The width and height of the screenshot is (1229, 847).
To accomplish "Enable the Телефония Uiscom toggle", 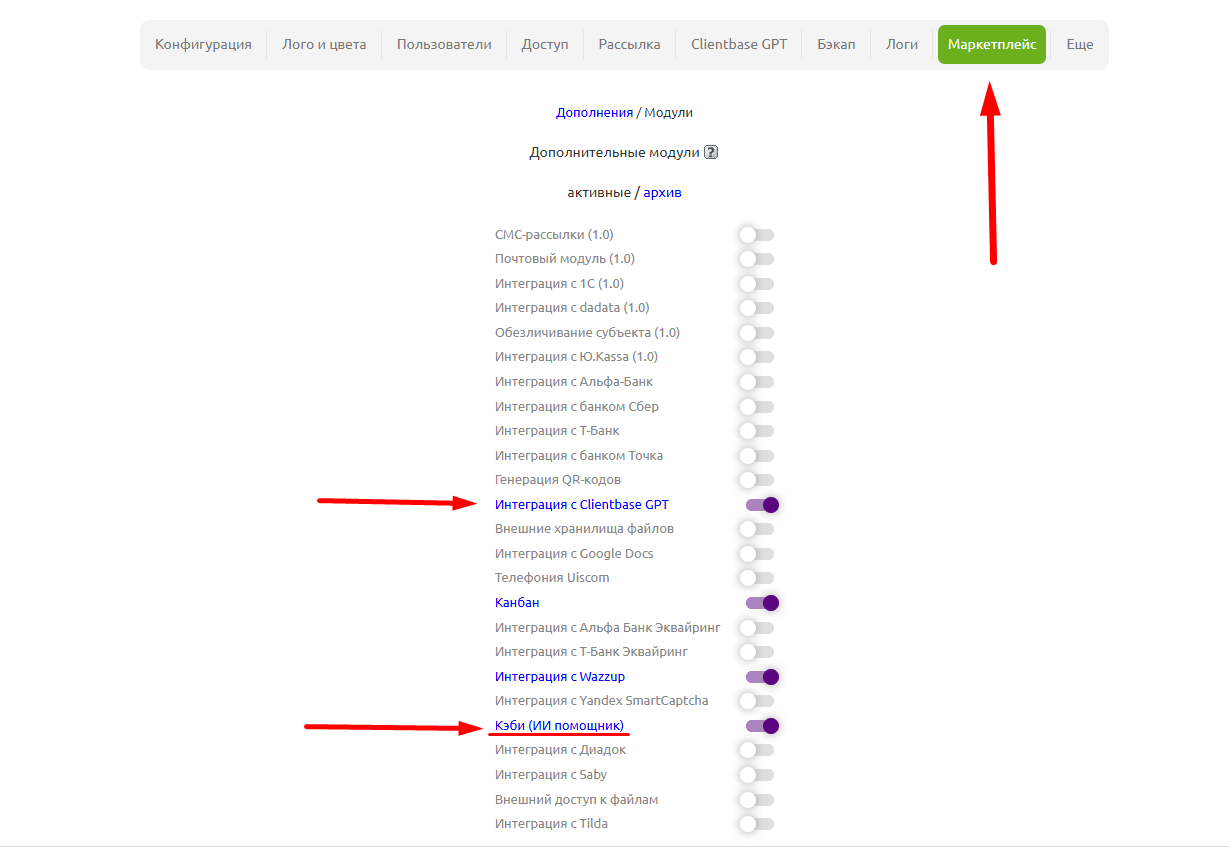I will (757, 578).
